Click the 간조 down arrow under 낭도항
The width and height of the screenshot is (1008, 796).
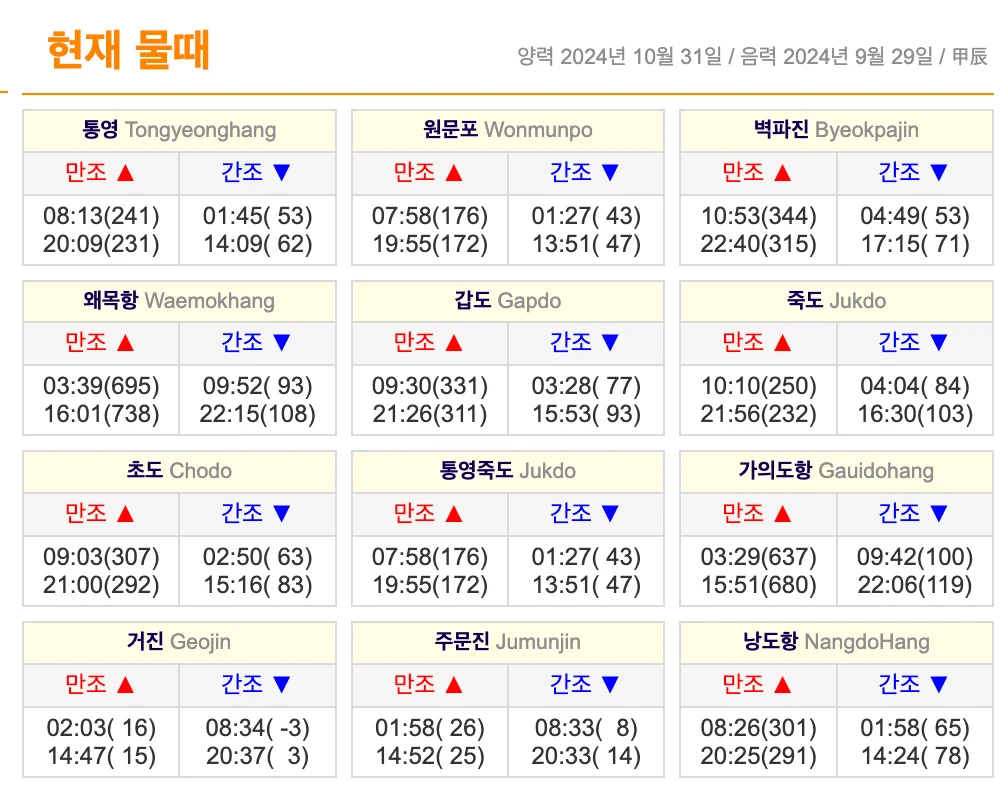pos(914,685)
